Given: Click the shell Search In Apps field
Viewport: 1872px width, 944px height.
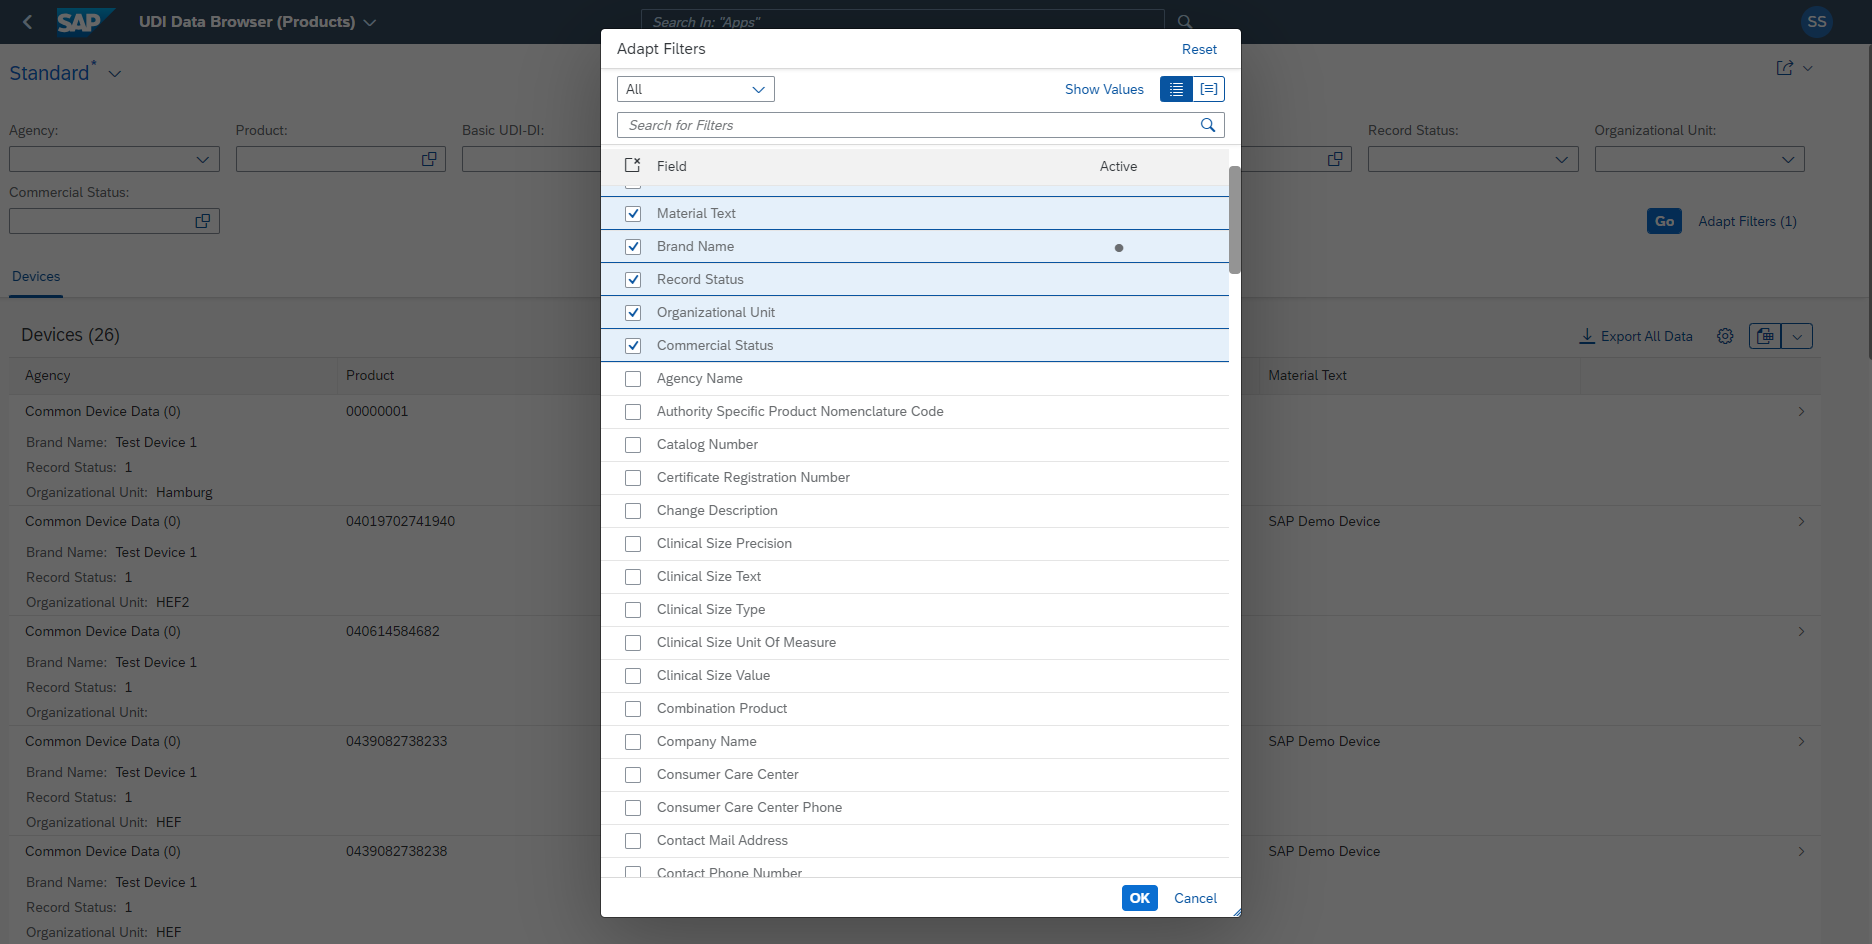Looking at the screenshot, I should tap(902, 21).
